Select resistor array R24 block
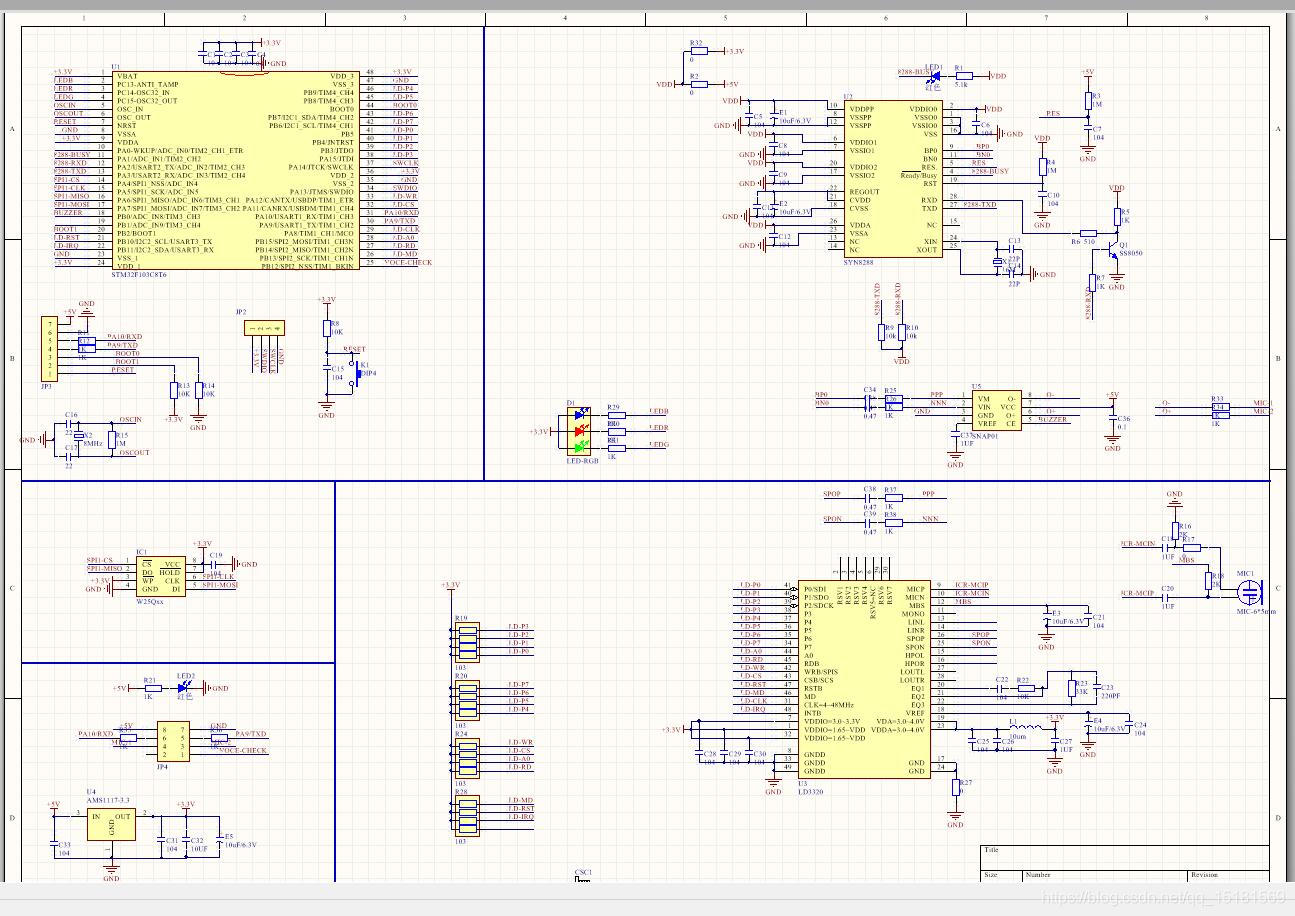The width and height of the screenshot is (1295, 916). tap(467, 758)
